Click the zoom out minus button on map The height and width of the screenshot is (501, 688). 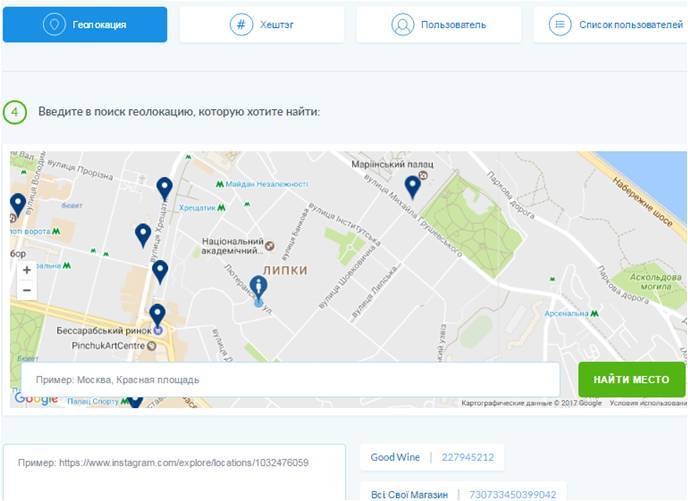click(27, 291)
